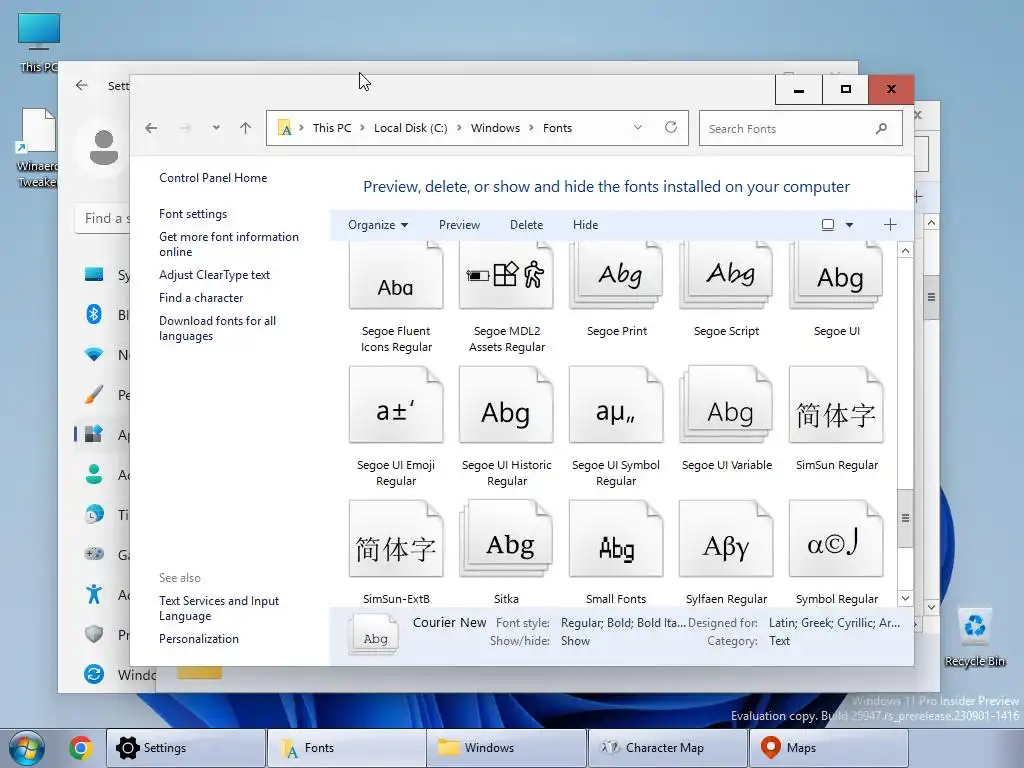Click This PC in the address path
The height and width of the screenshot is (768, 1024).
pyautogui.click(x=332, y=128)
